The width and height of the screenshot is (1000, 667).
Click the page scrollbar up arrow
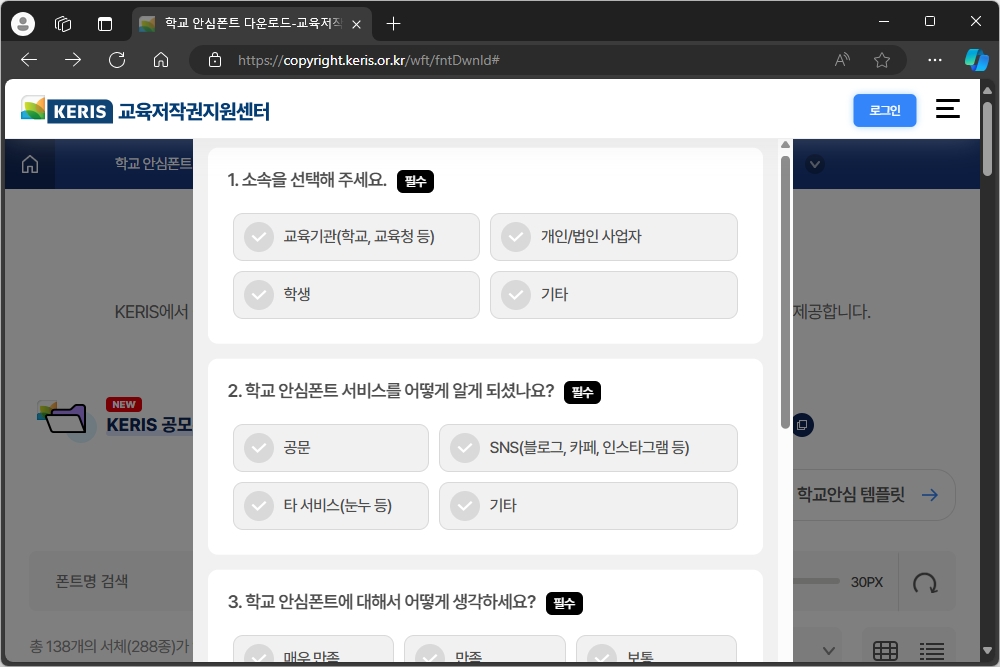click(x=987, y=90)
